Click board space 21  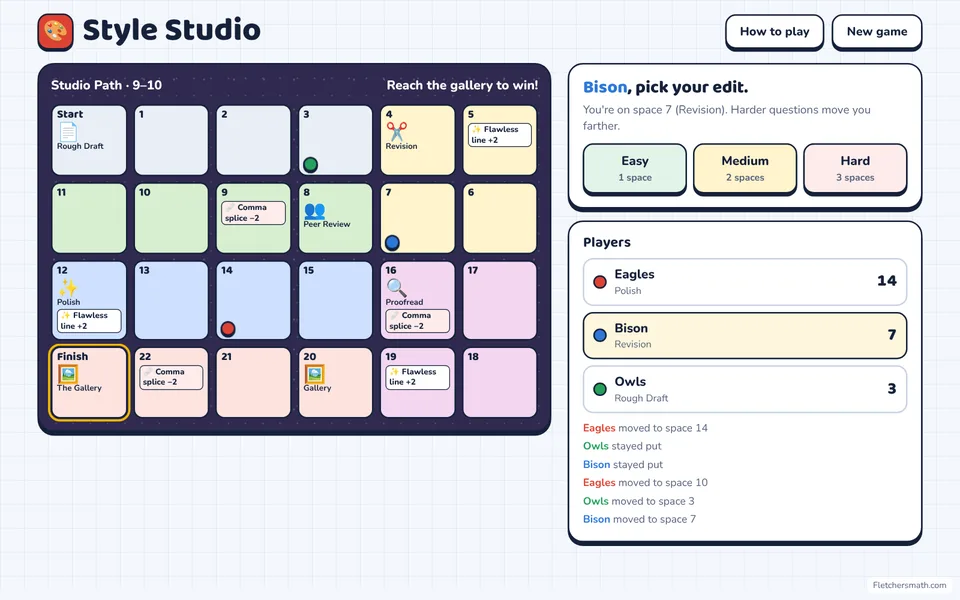click(253, 383)
